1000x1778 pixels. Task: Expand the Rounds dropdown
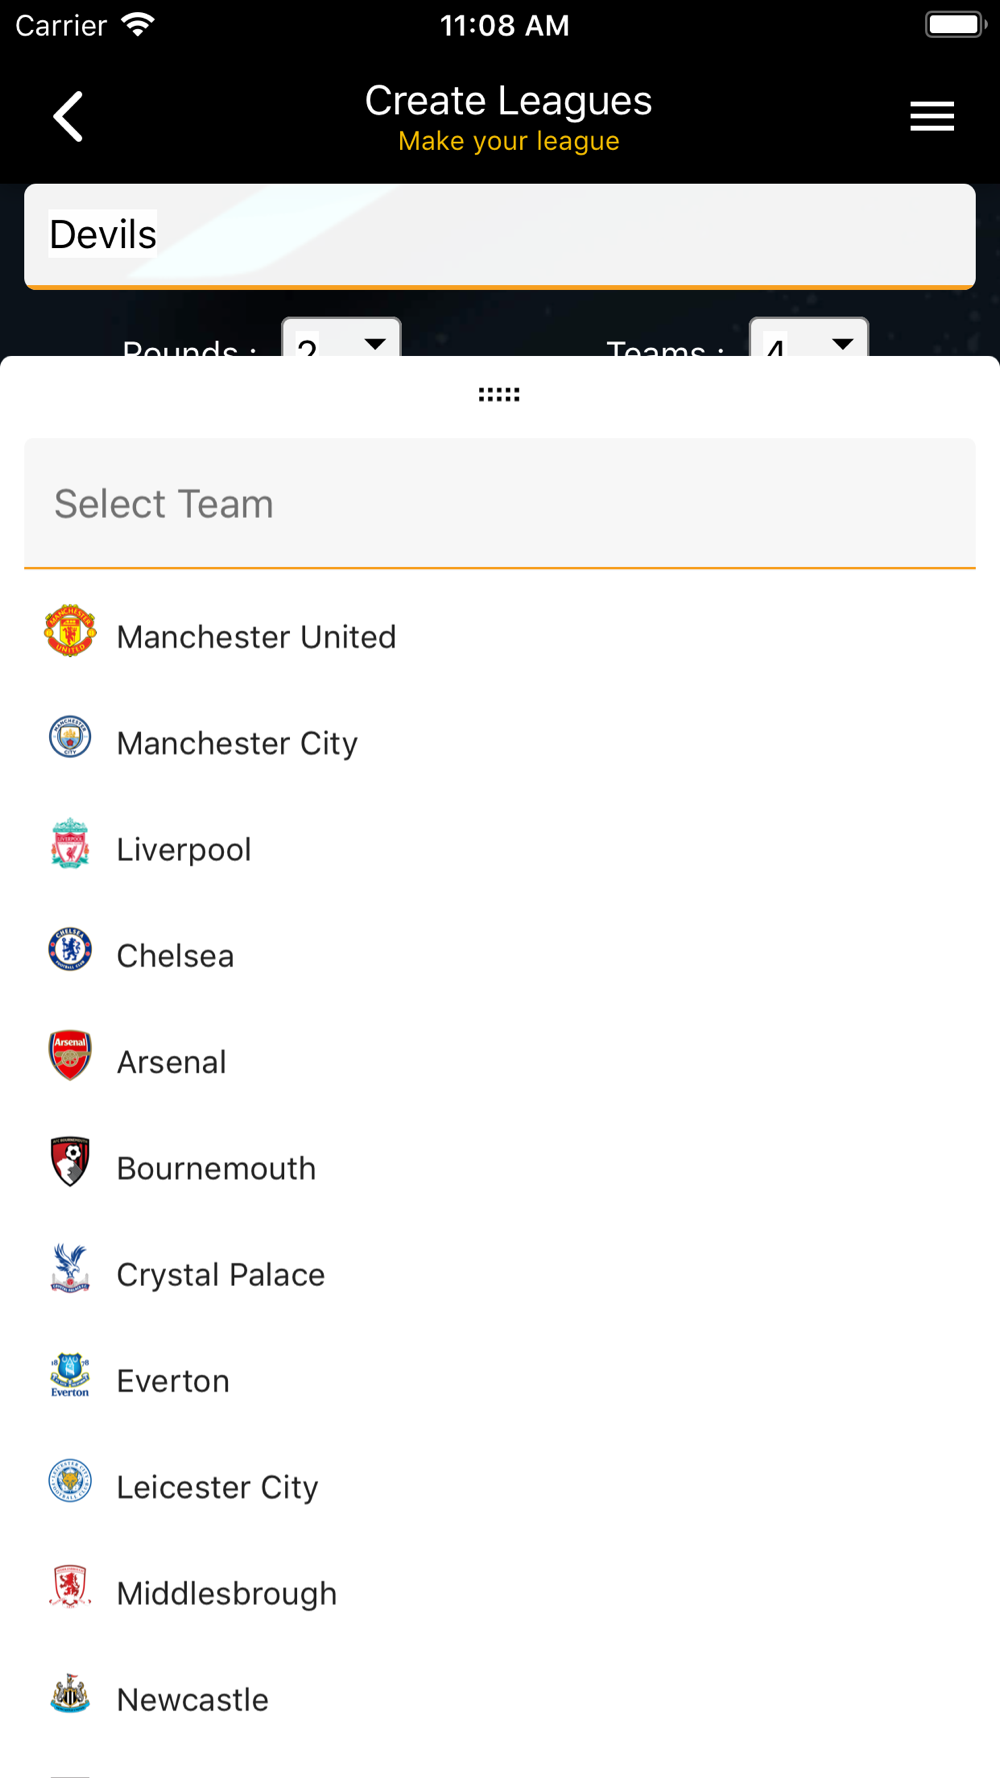click(x=342, y=340)
